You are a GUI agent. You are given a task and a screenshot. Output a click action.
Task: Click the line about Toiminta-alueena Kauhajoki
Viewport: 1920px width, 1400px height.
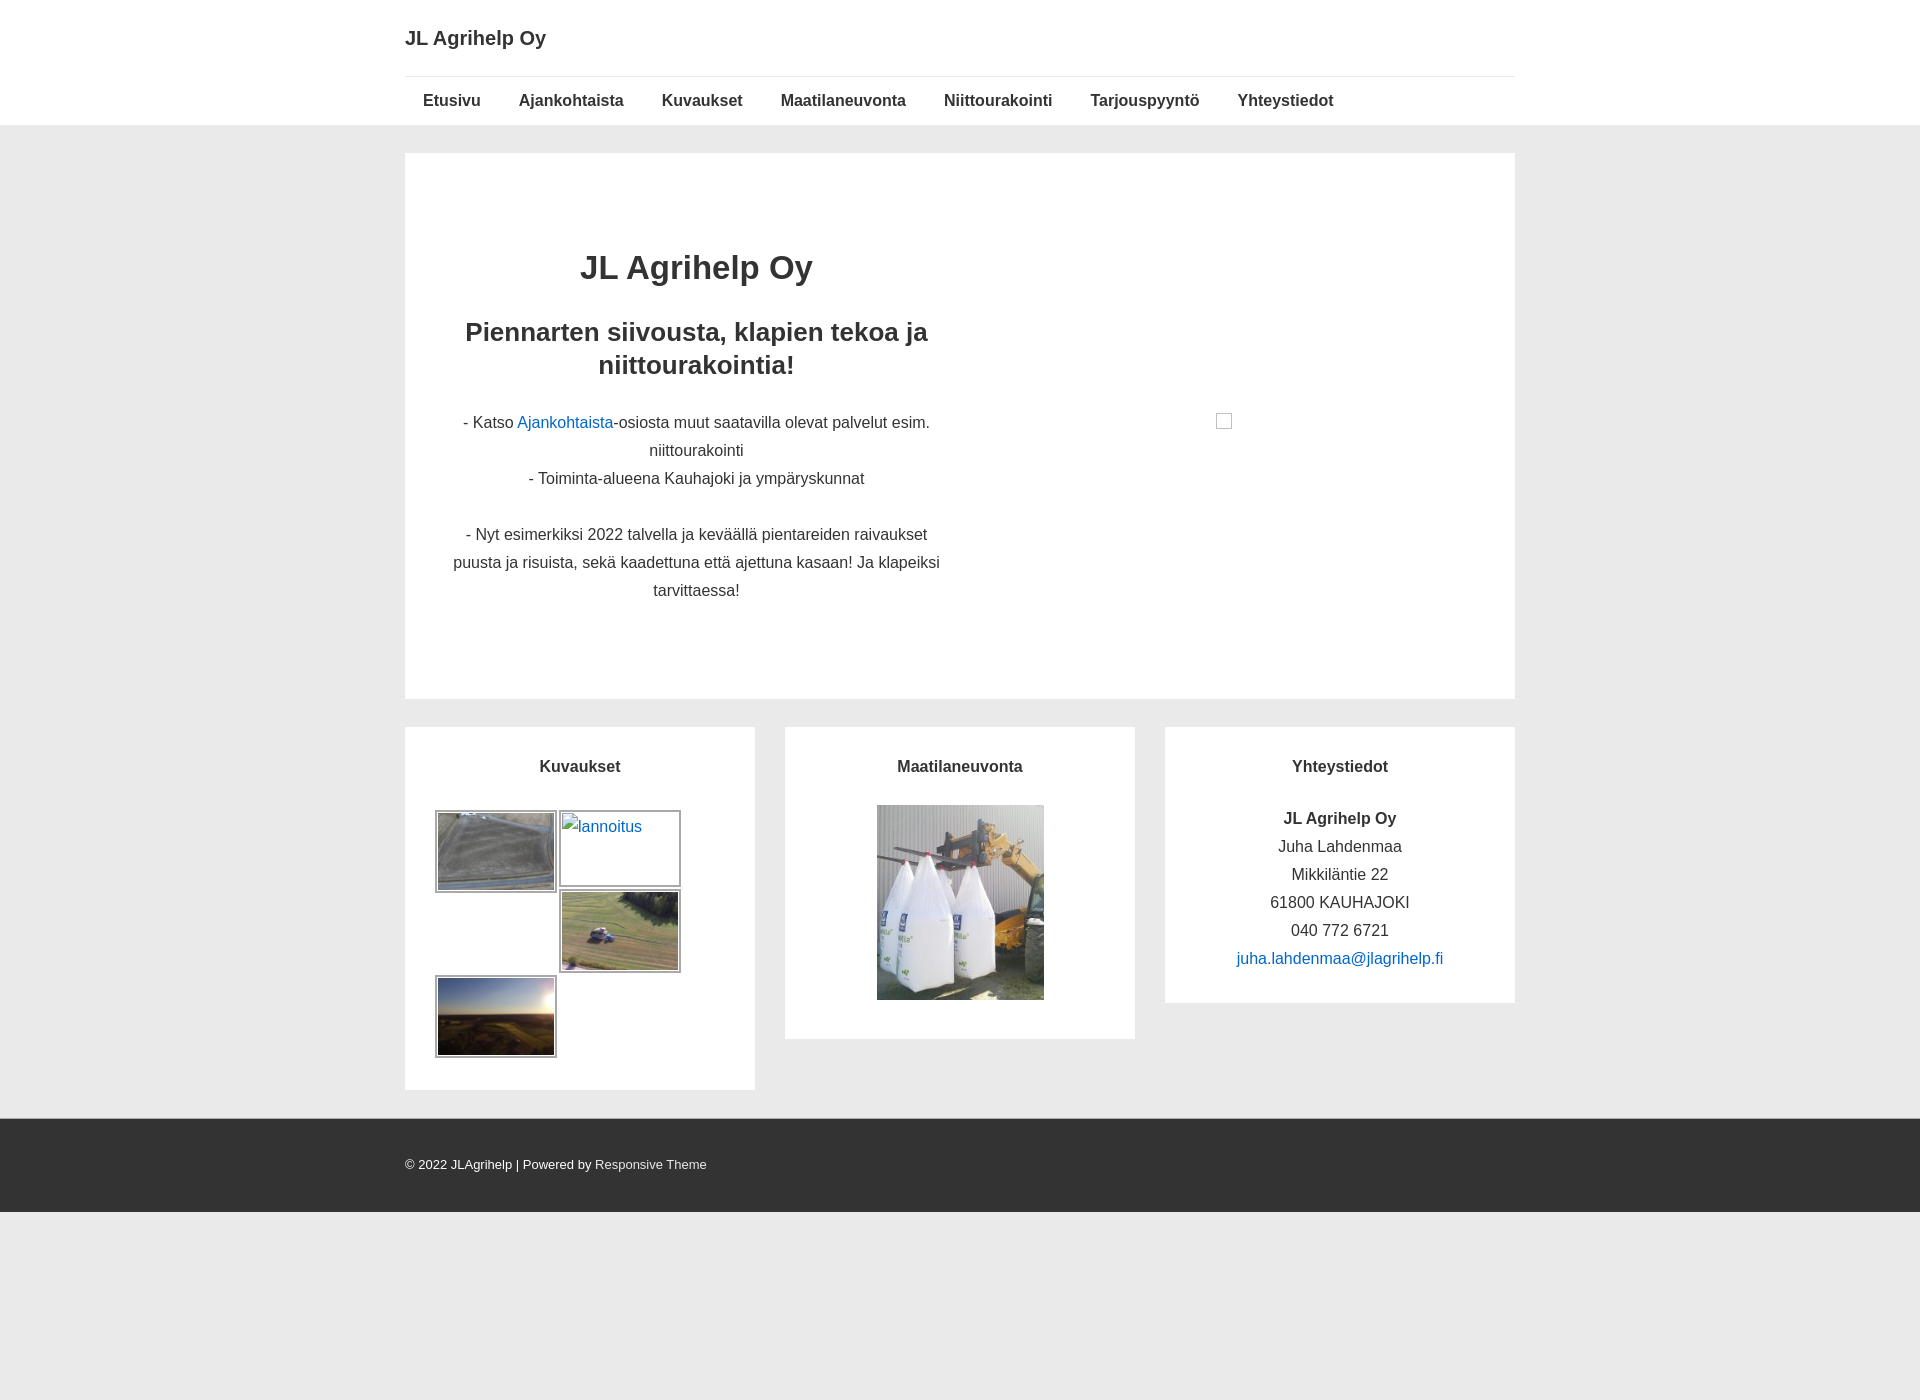696,479
